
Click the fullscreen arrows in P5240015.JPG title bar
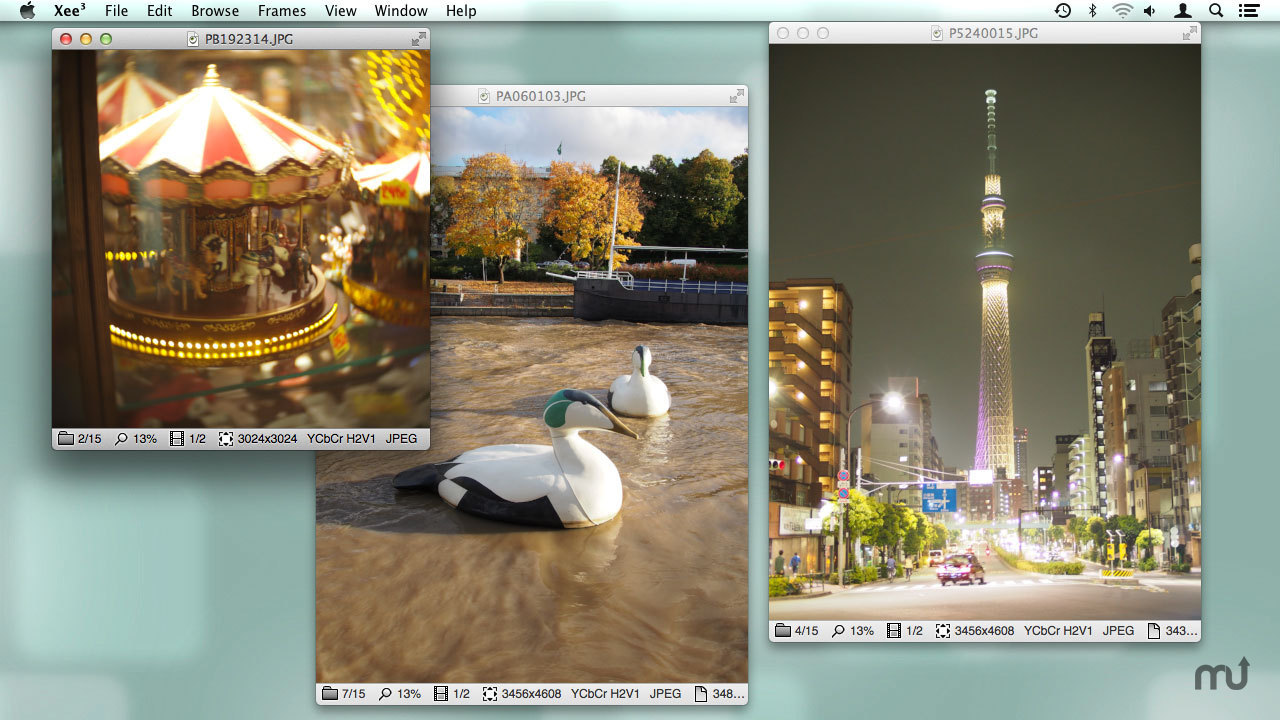click(x=1189, y=33)
